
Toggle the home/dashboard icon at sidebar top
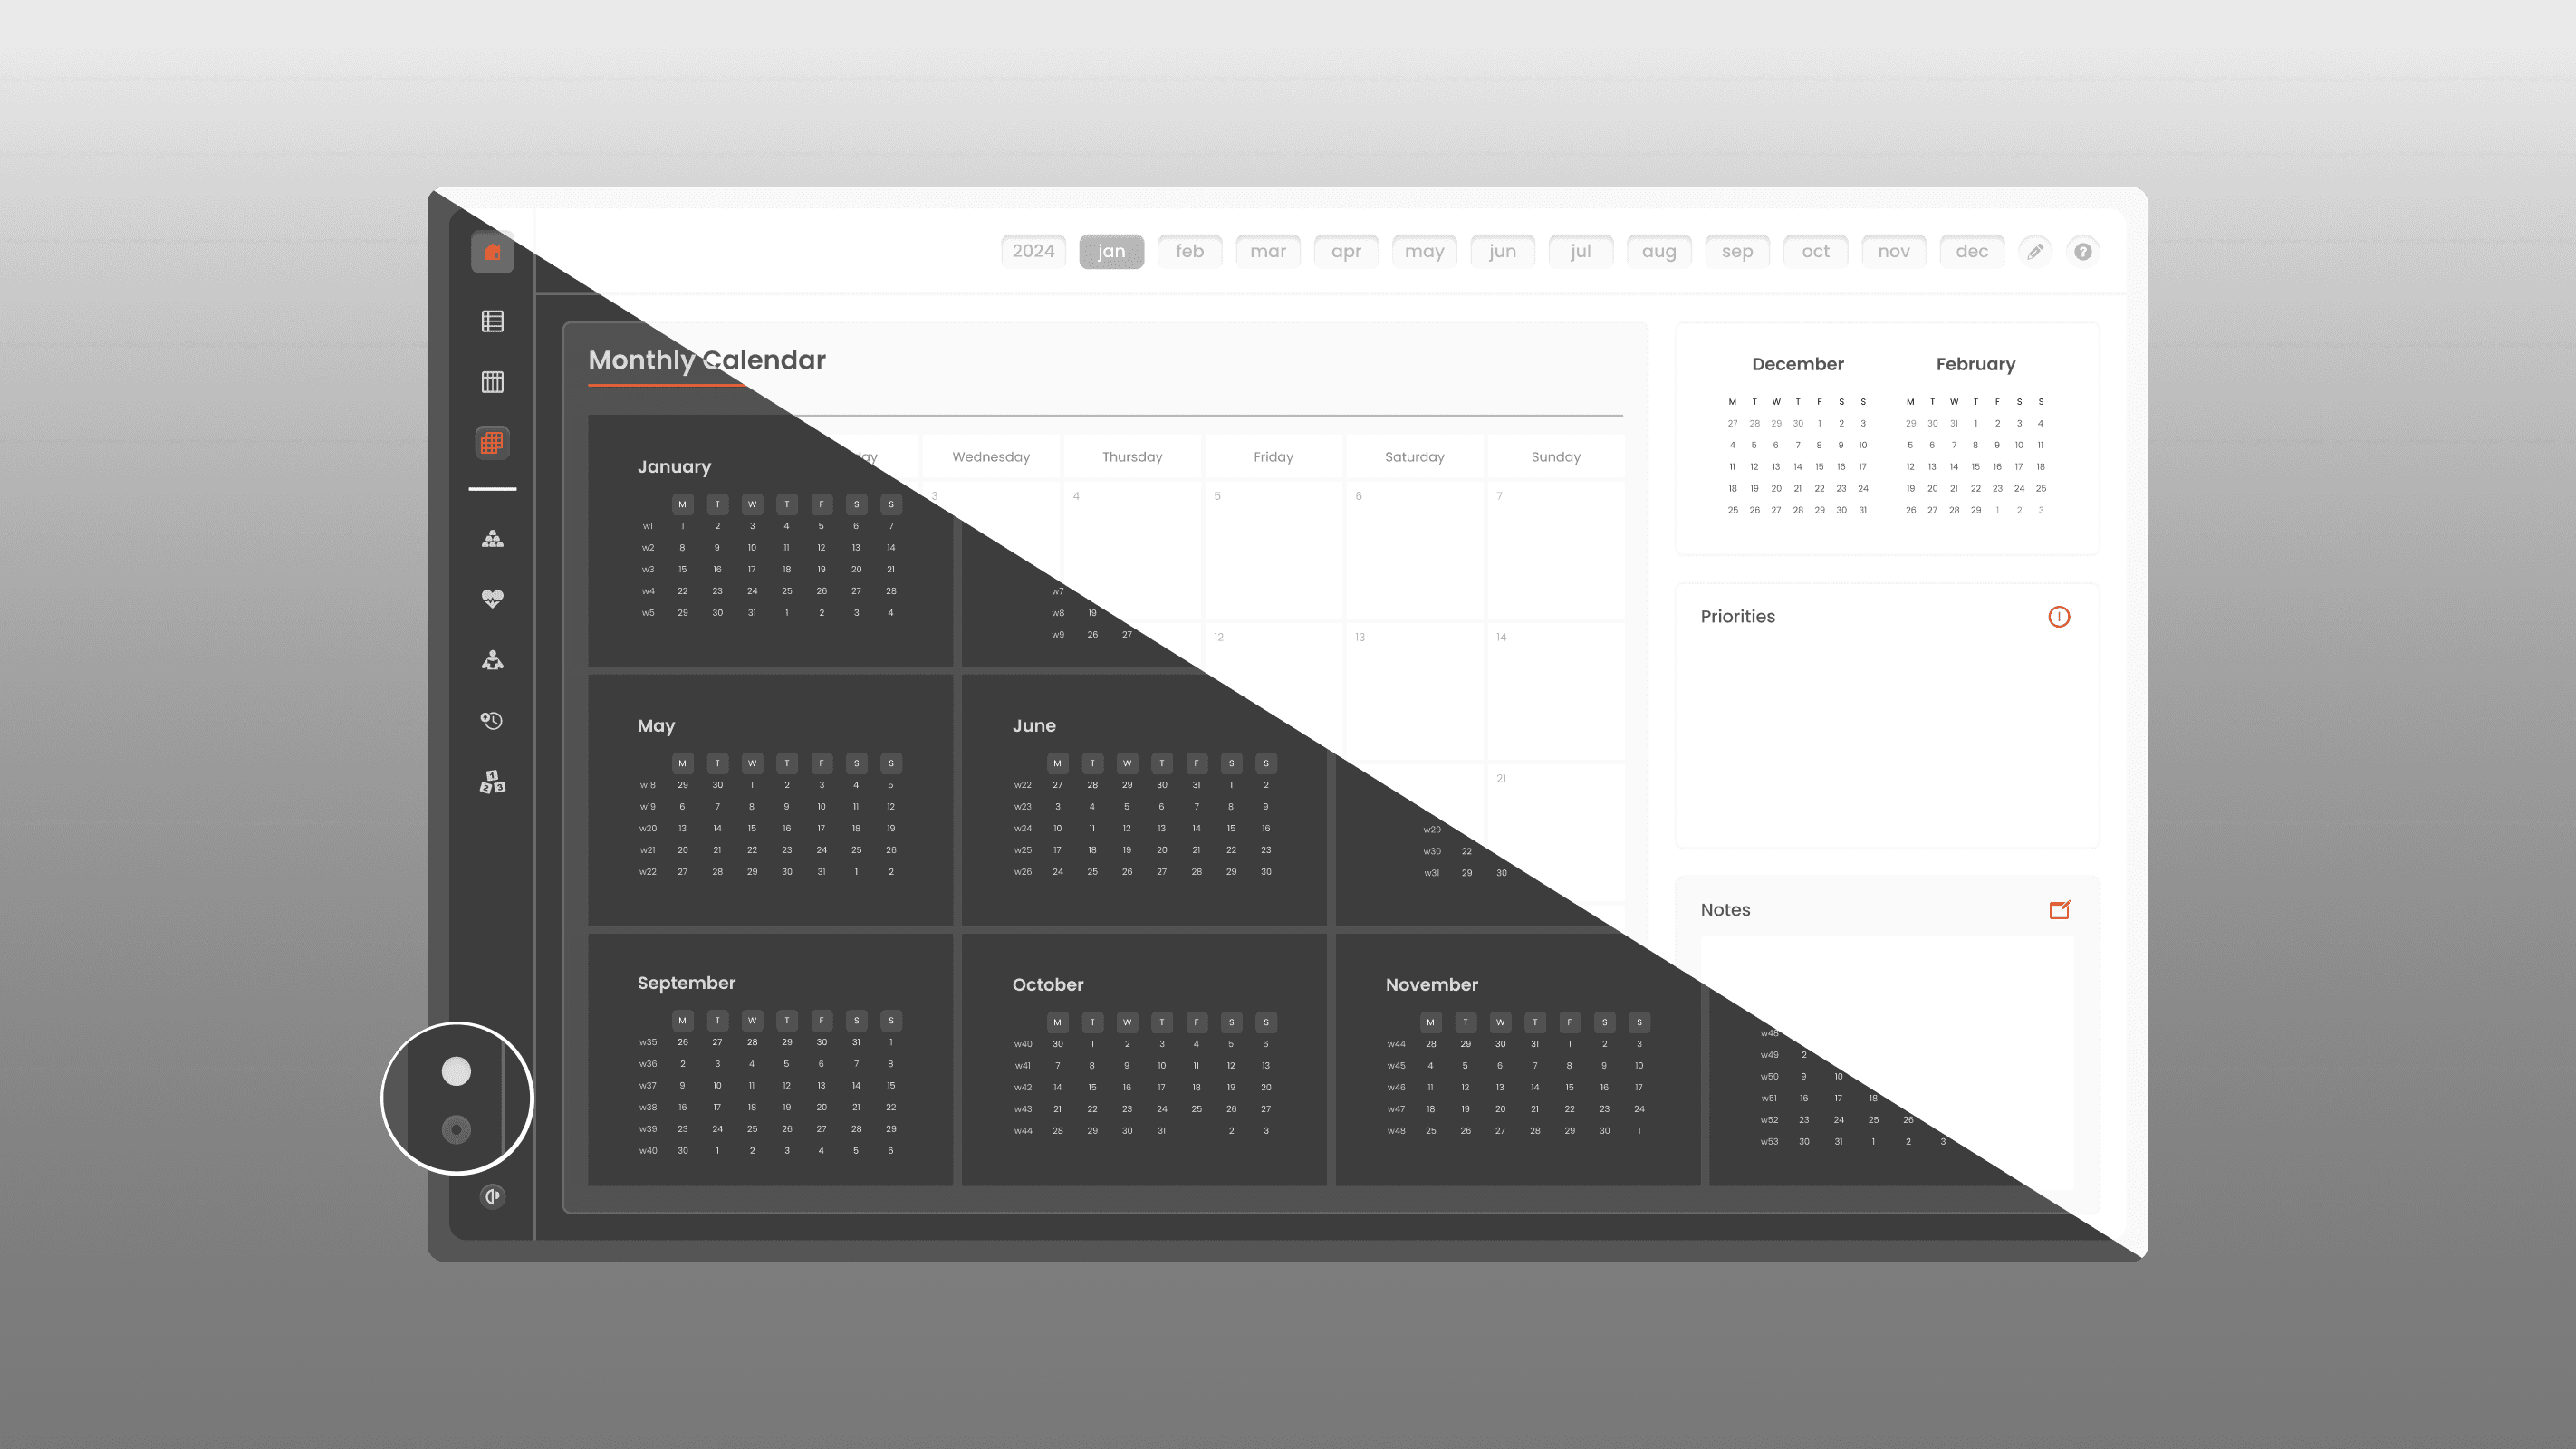[x=492, y=251]
